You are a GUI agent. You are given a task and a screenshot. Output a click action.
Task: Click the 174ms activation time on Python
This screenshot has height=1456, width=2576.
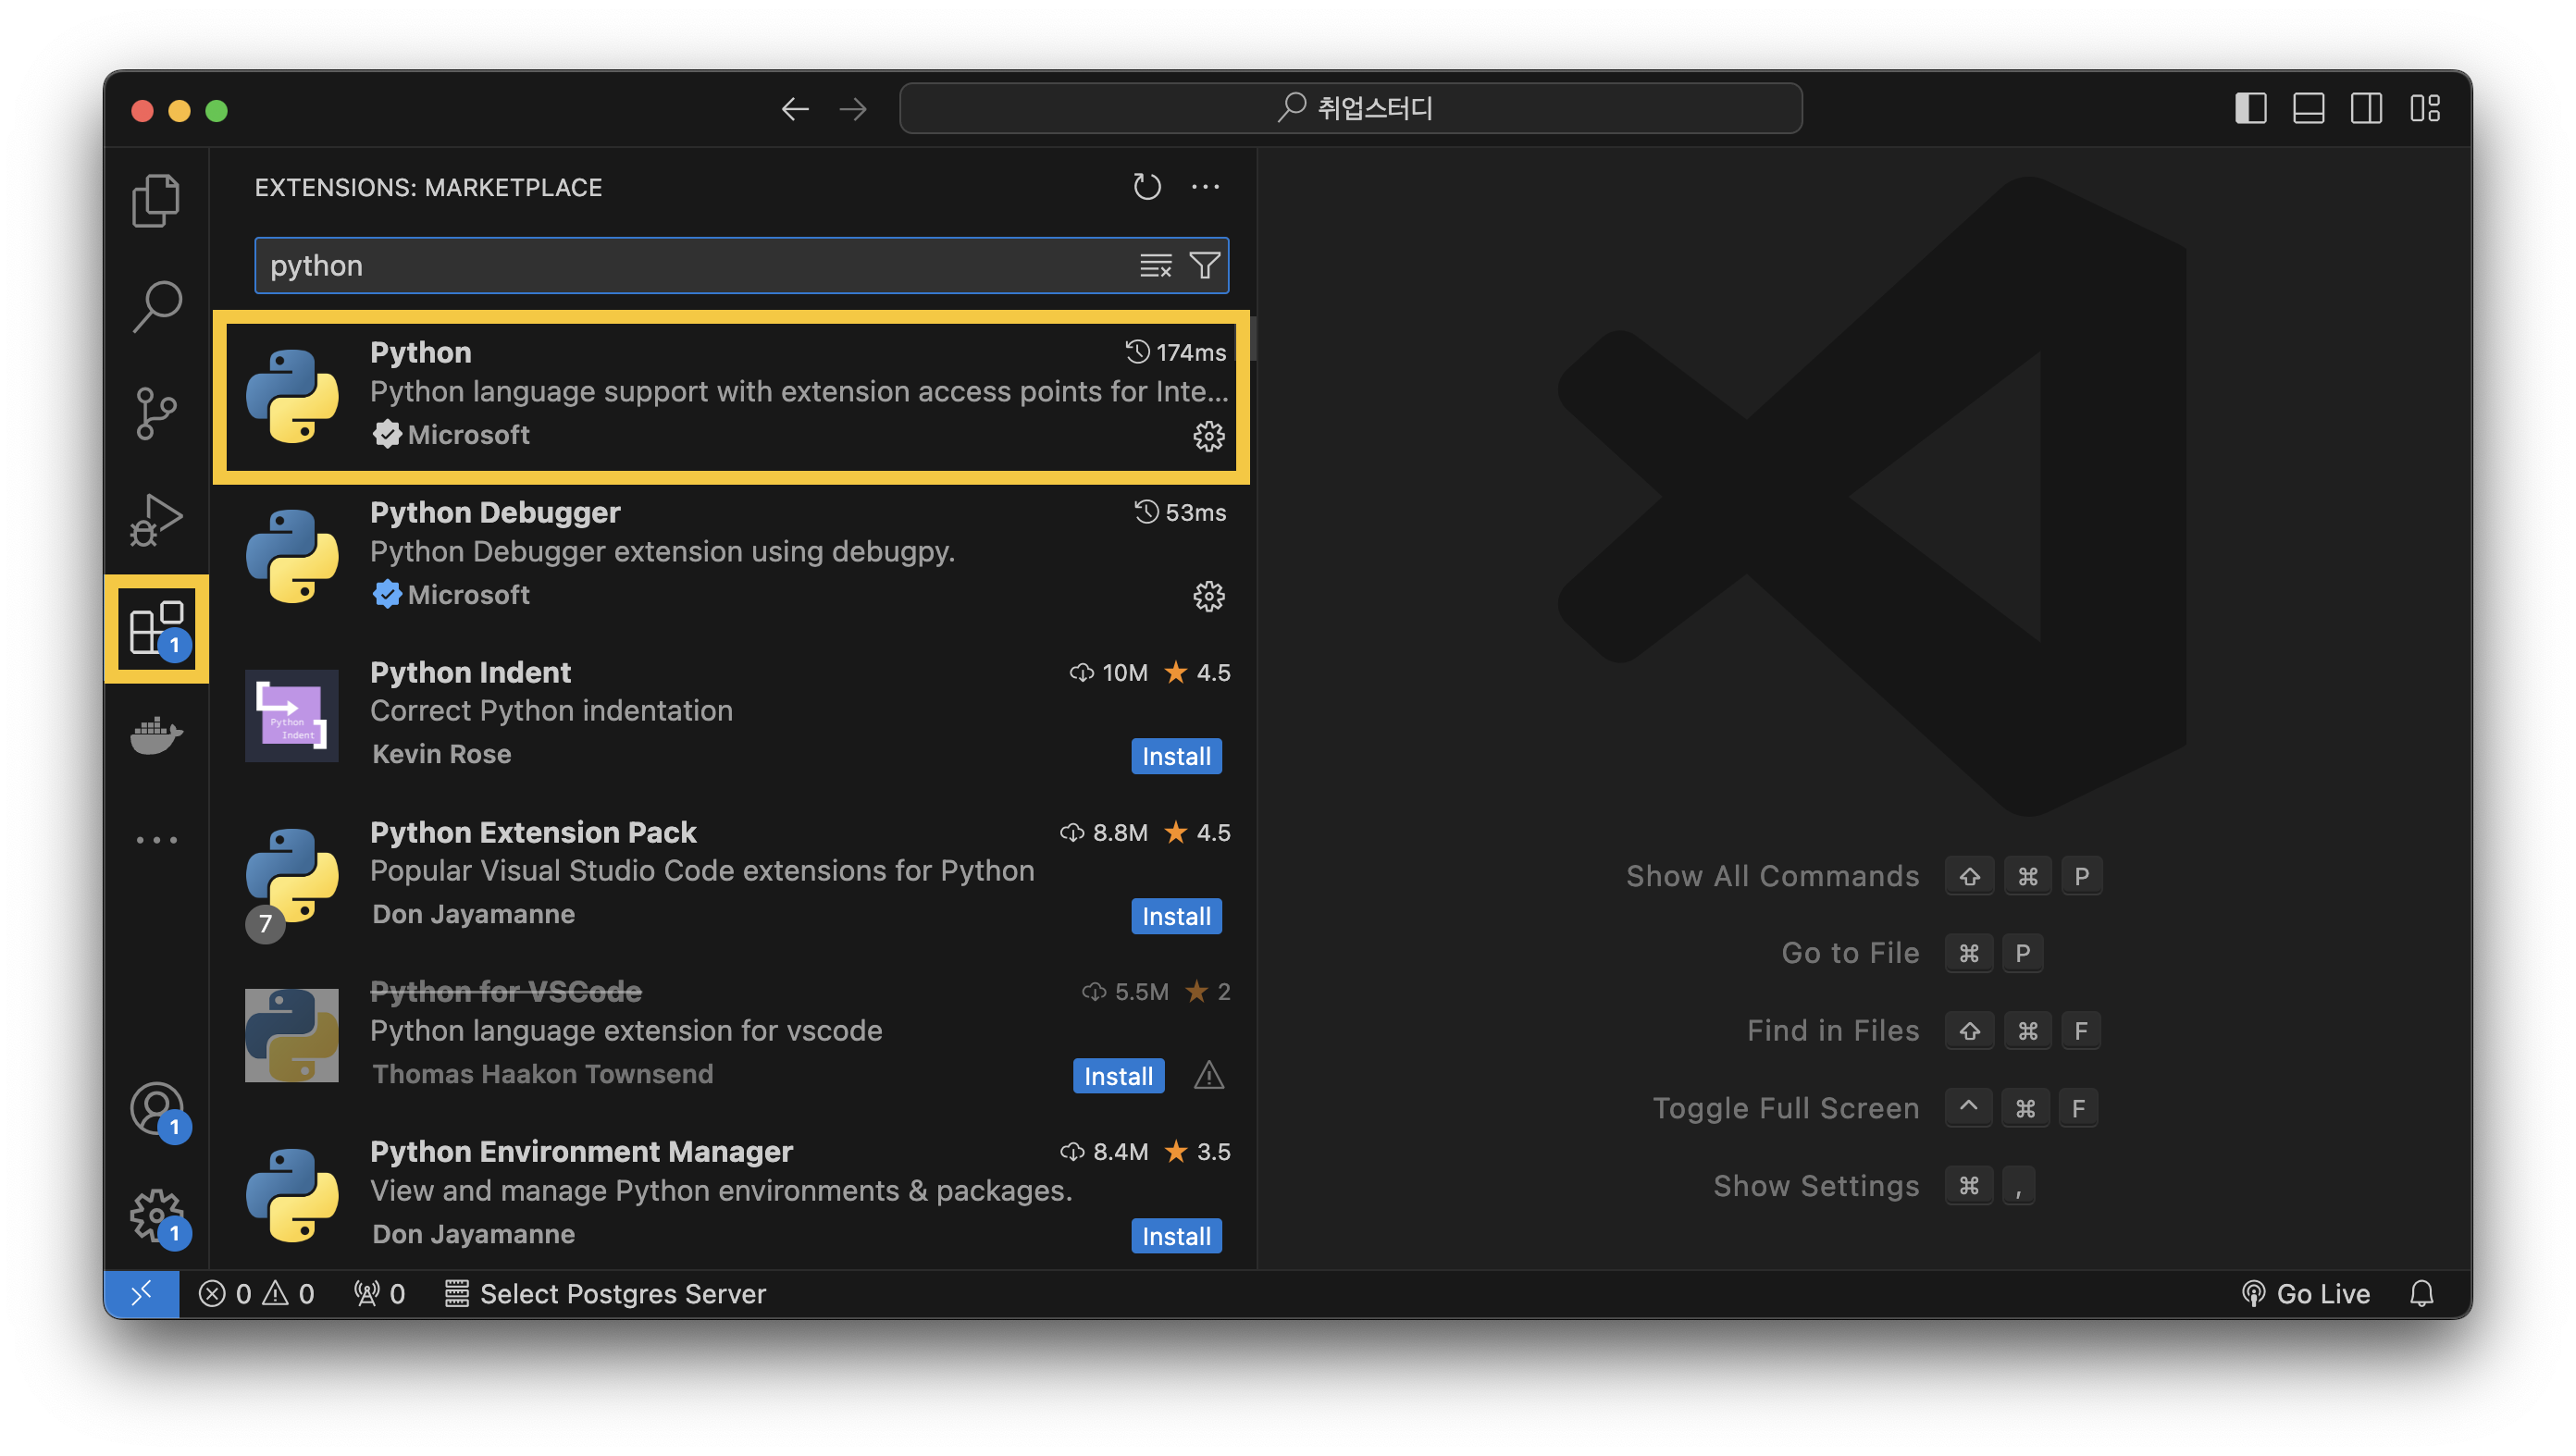[x=1176, y=352]
